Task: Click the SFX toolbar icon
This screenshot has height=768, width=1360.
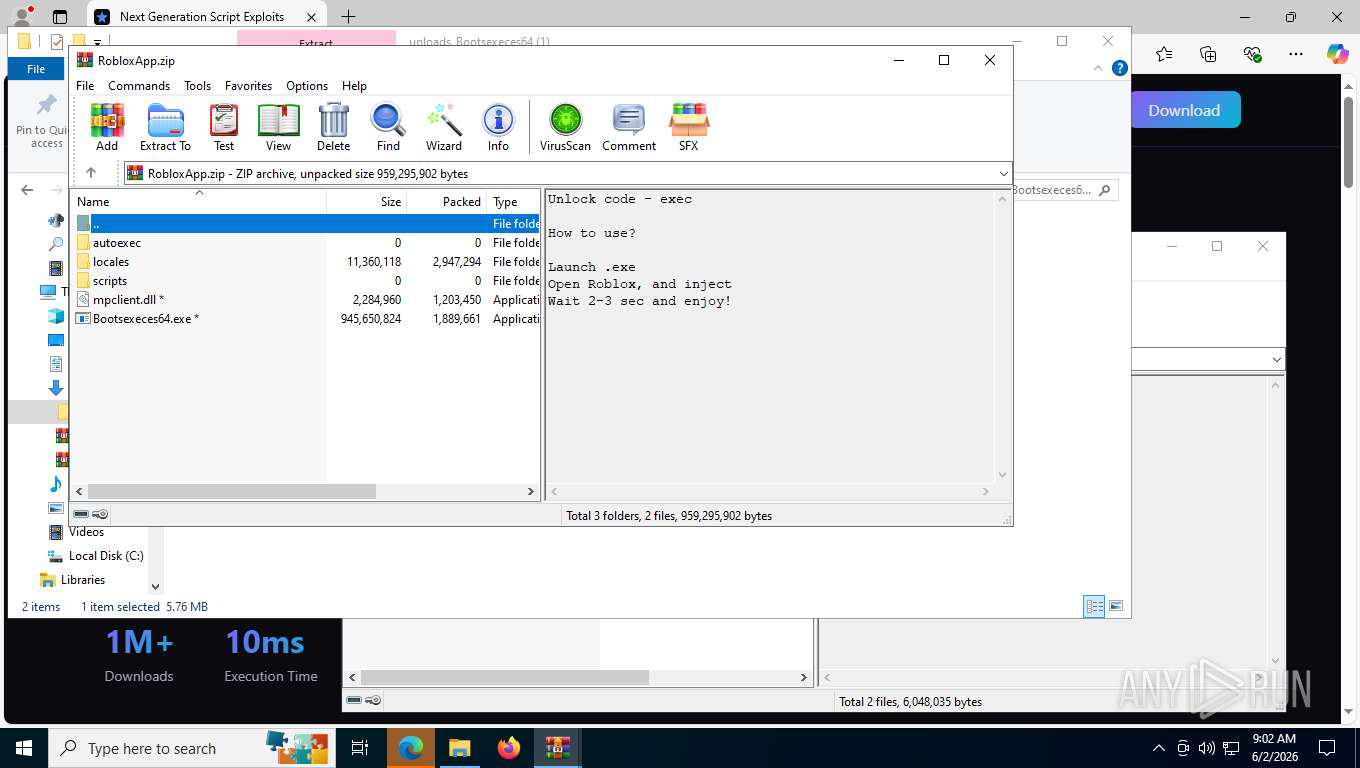Action: (x=688, y=127)
